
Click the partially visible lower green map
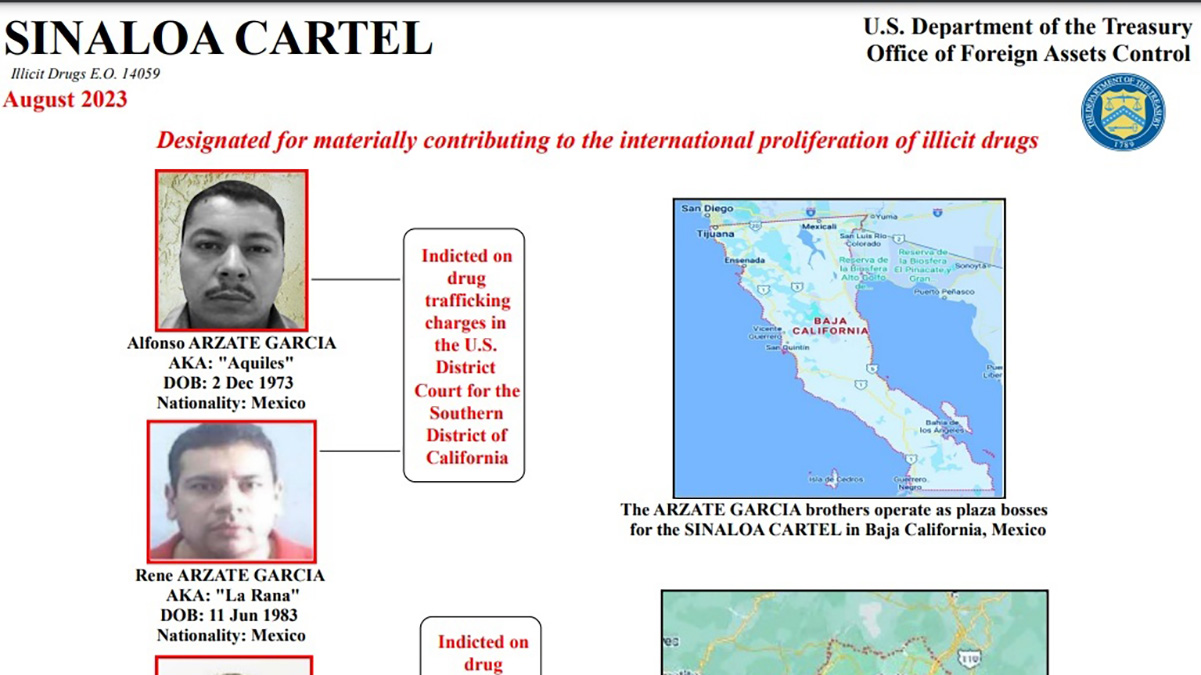click(855, 633)
